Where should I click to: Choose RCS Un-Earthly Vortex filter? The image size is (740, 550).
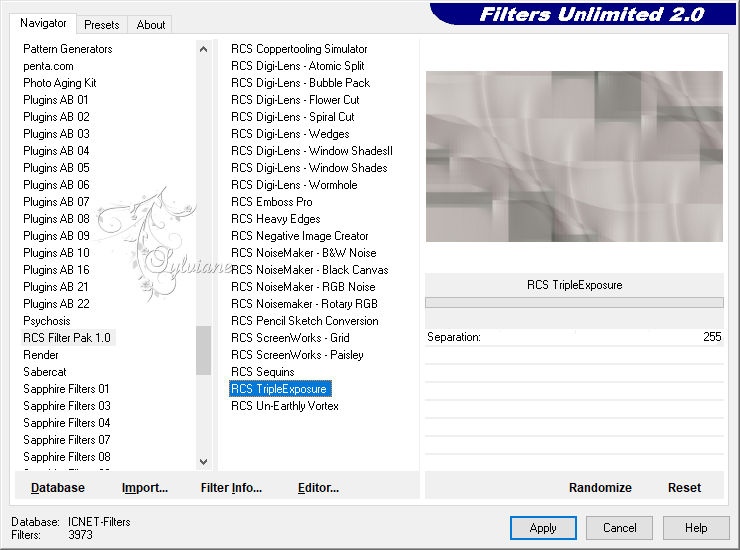[x=285, y=406]
